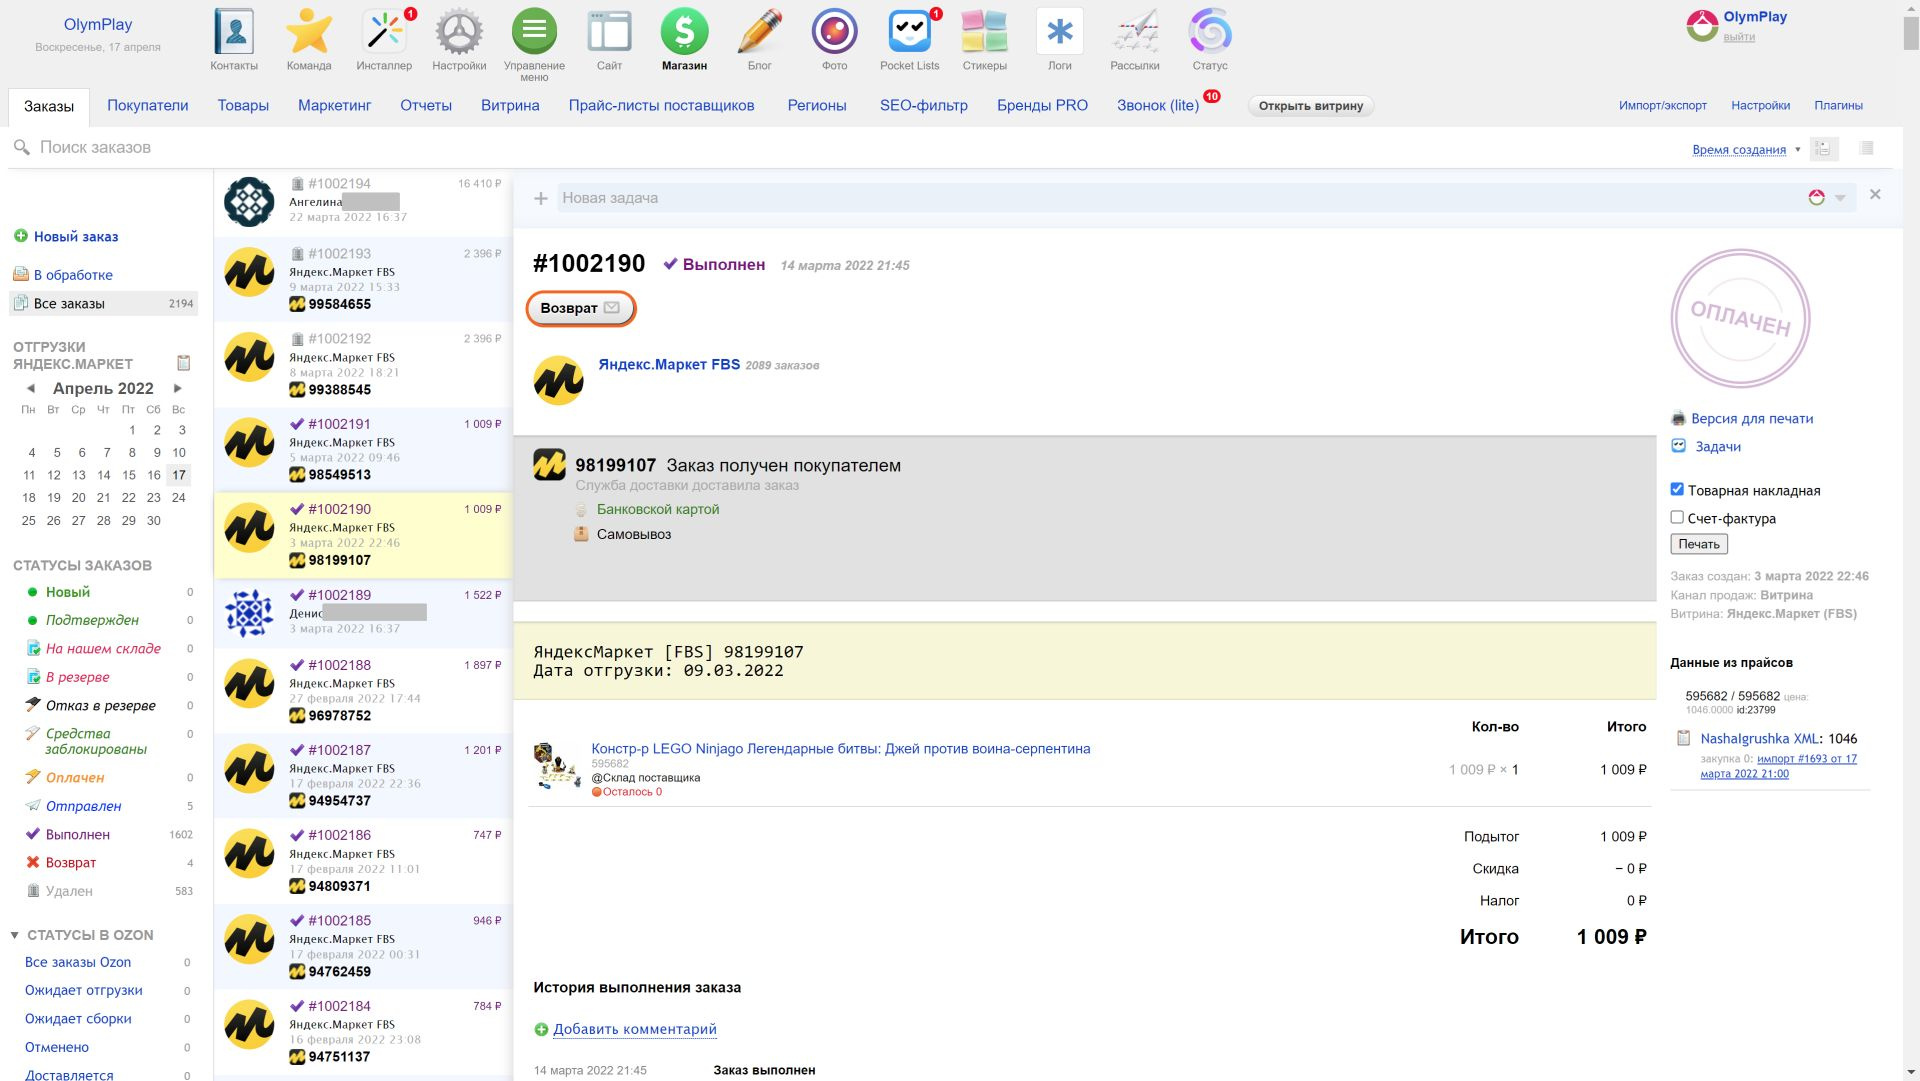Click the Добавить комментарий link

pyautogui.click(x=634, y=1029)
